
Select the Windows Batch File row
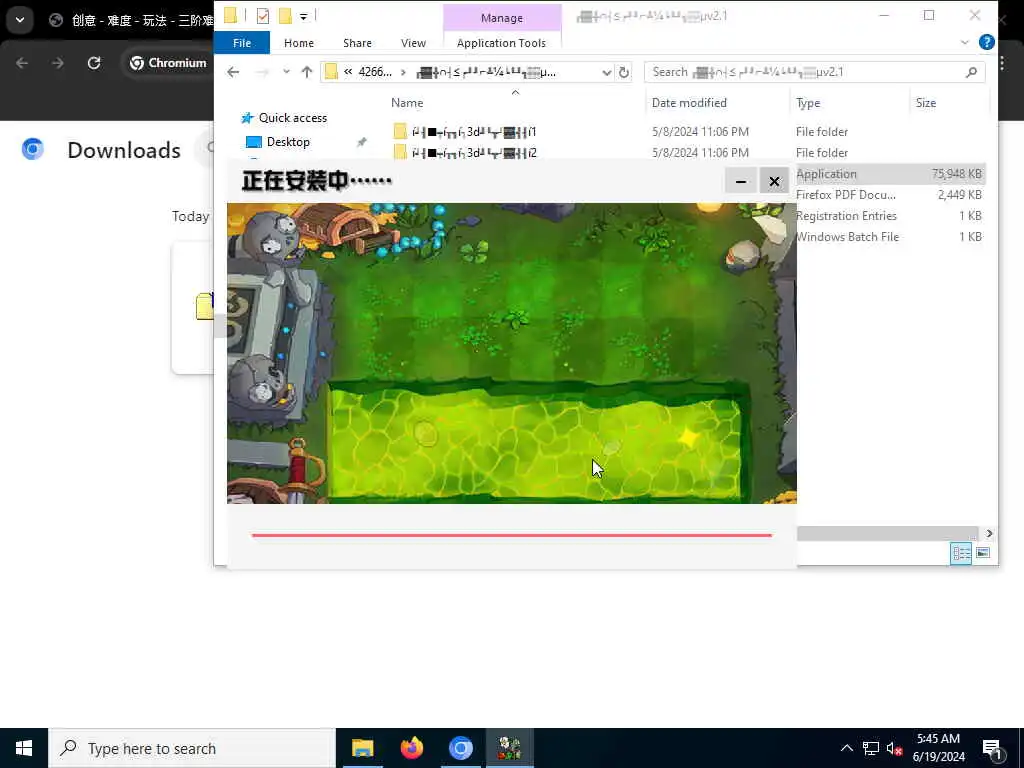(889, 236)
